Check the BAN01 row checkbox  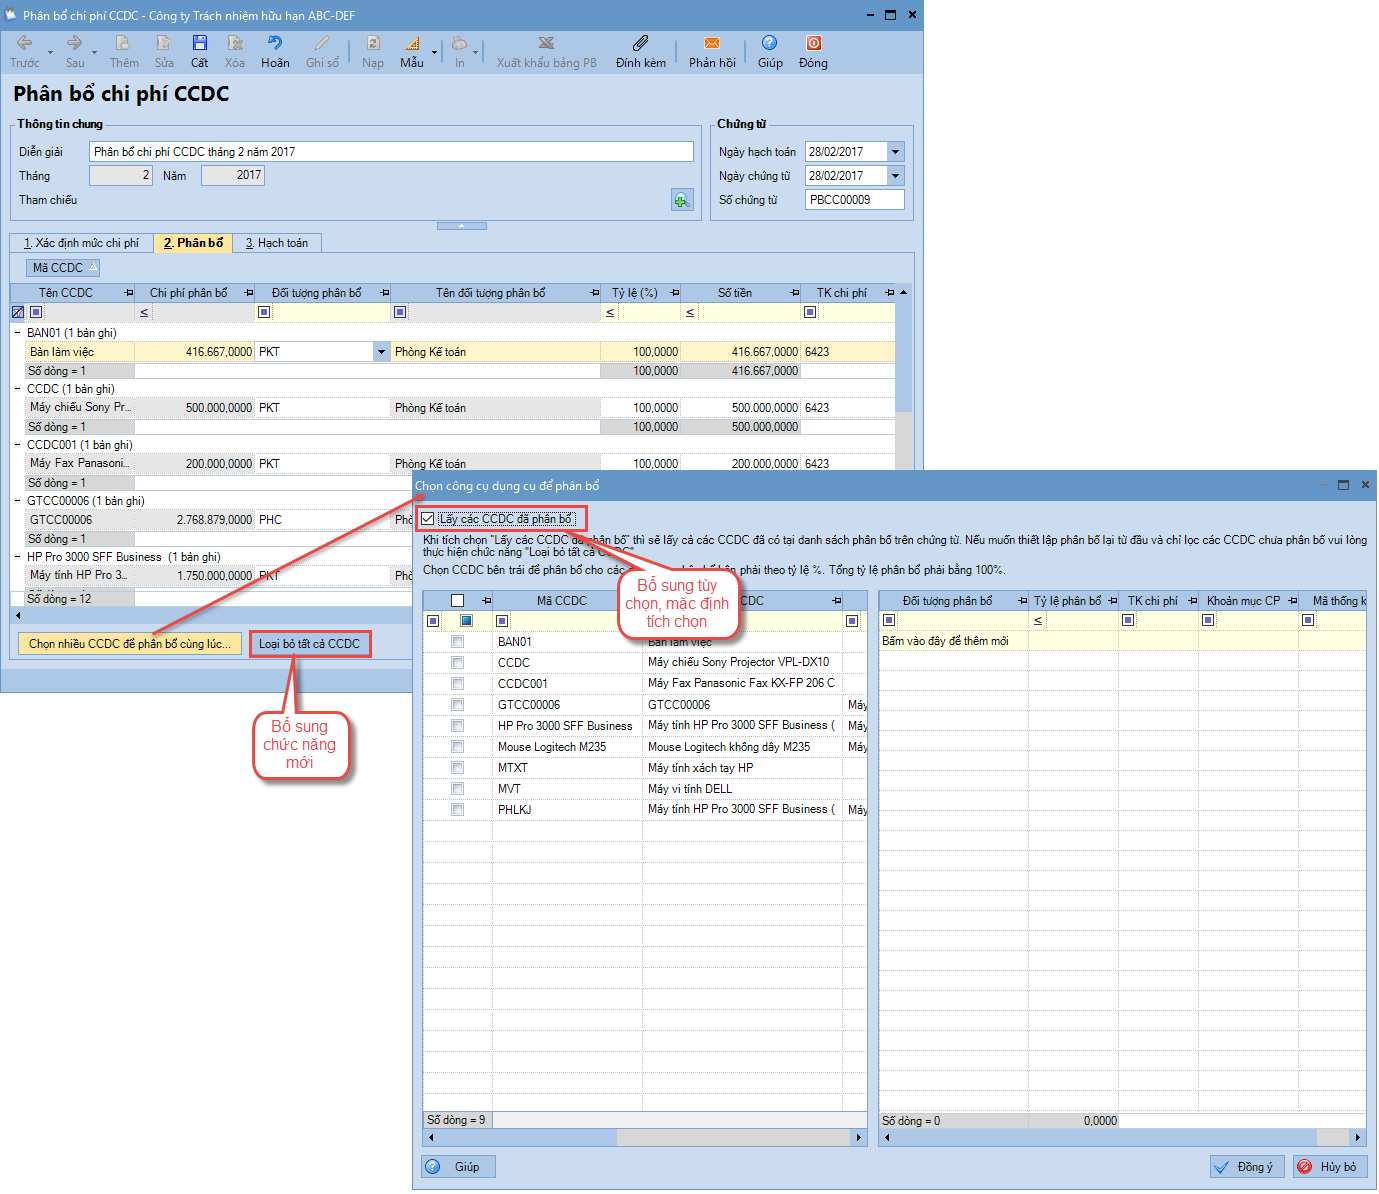457,641
